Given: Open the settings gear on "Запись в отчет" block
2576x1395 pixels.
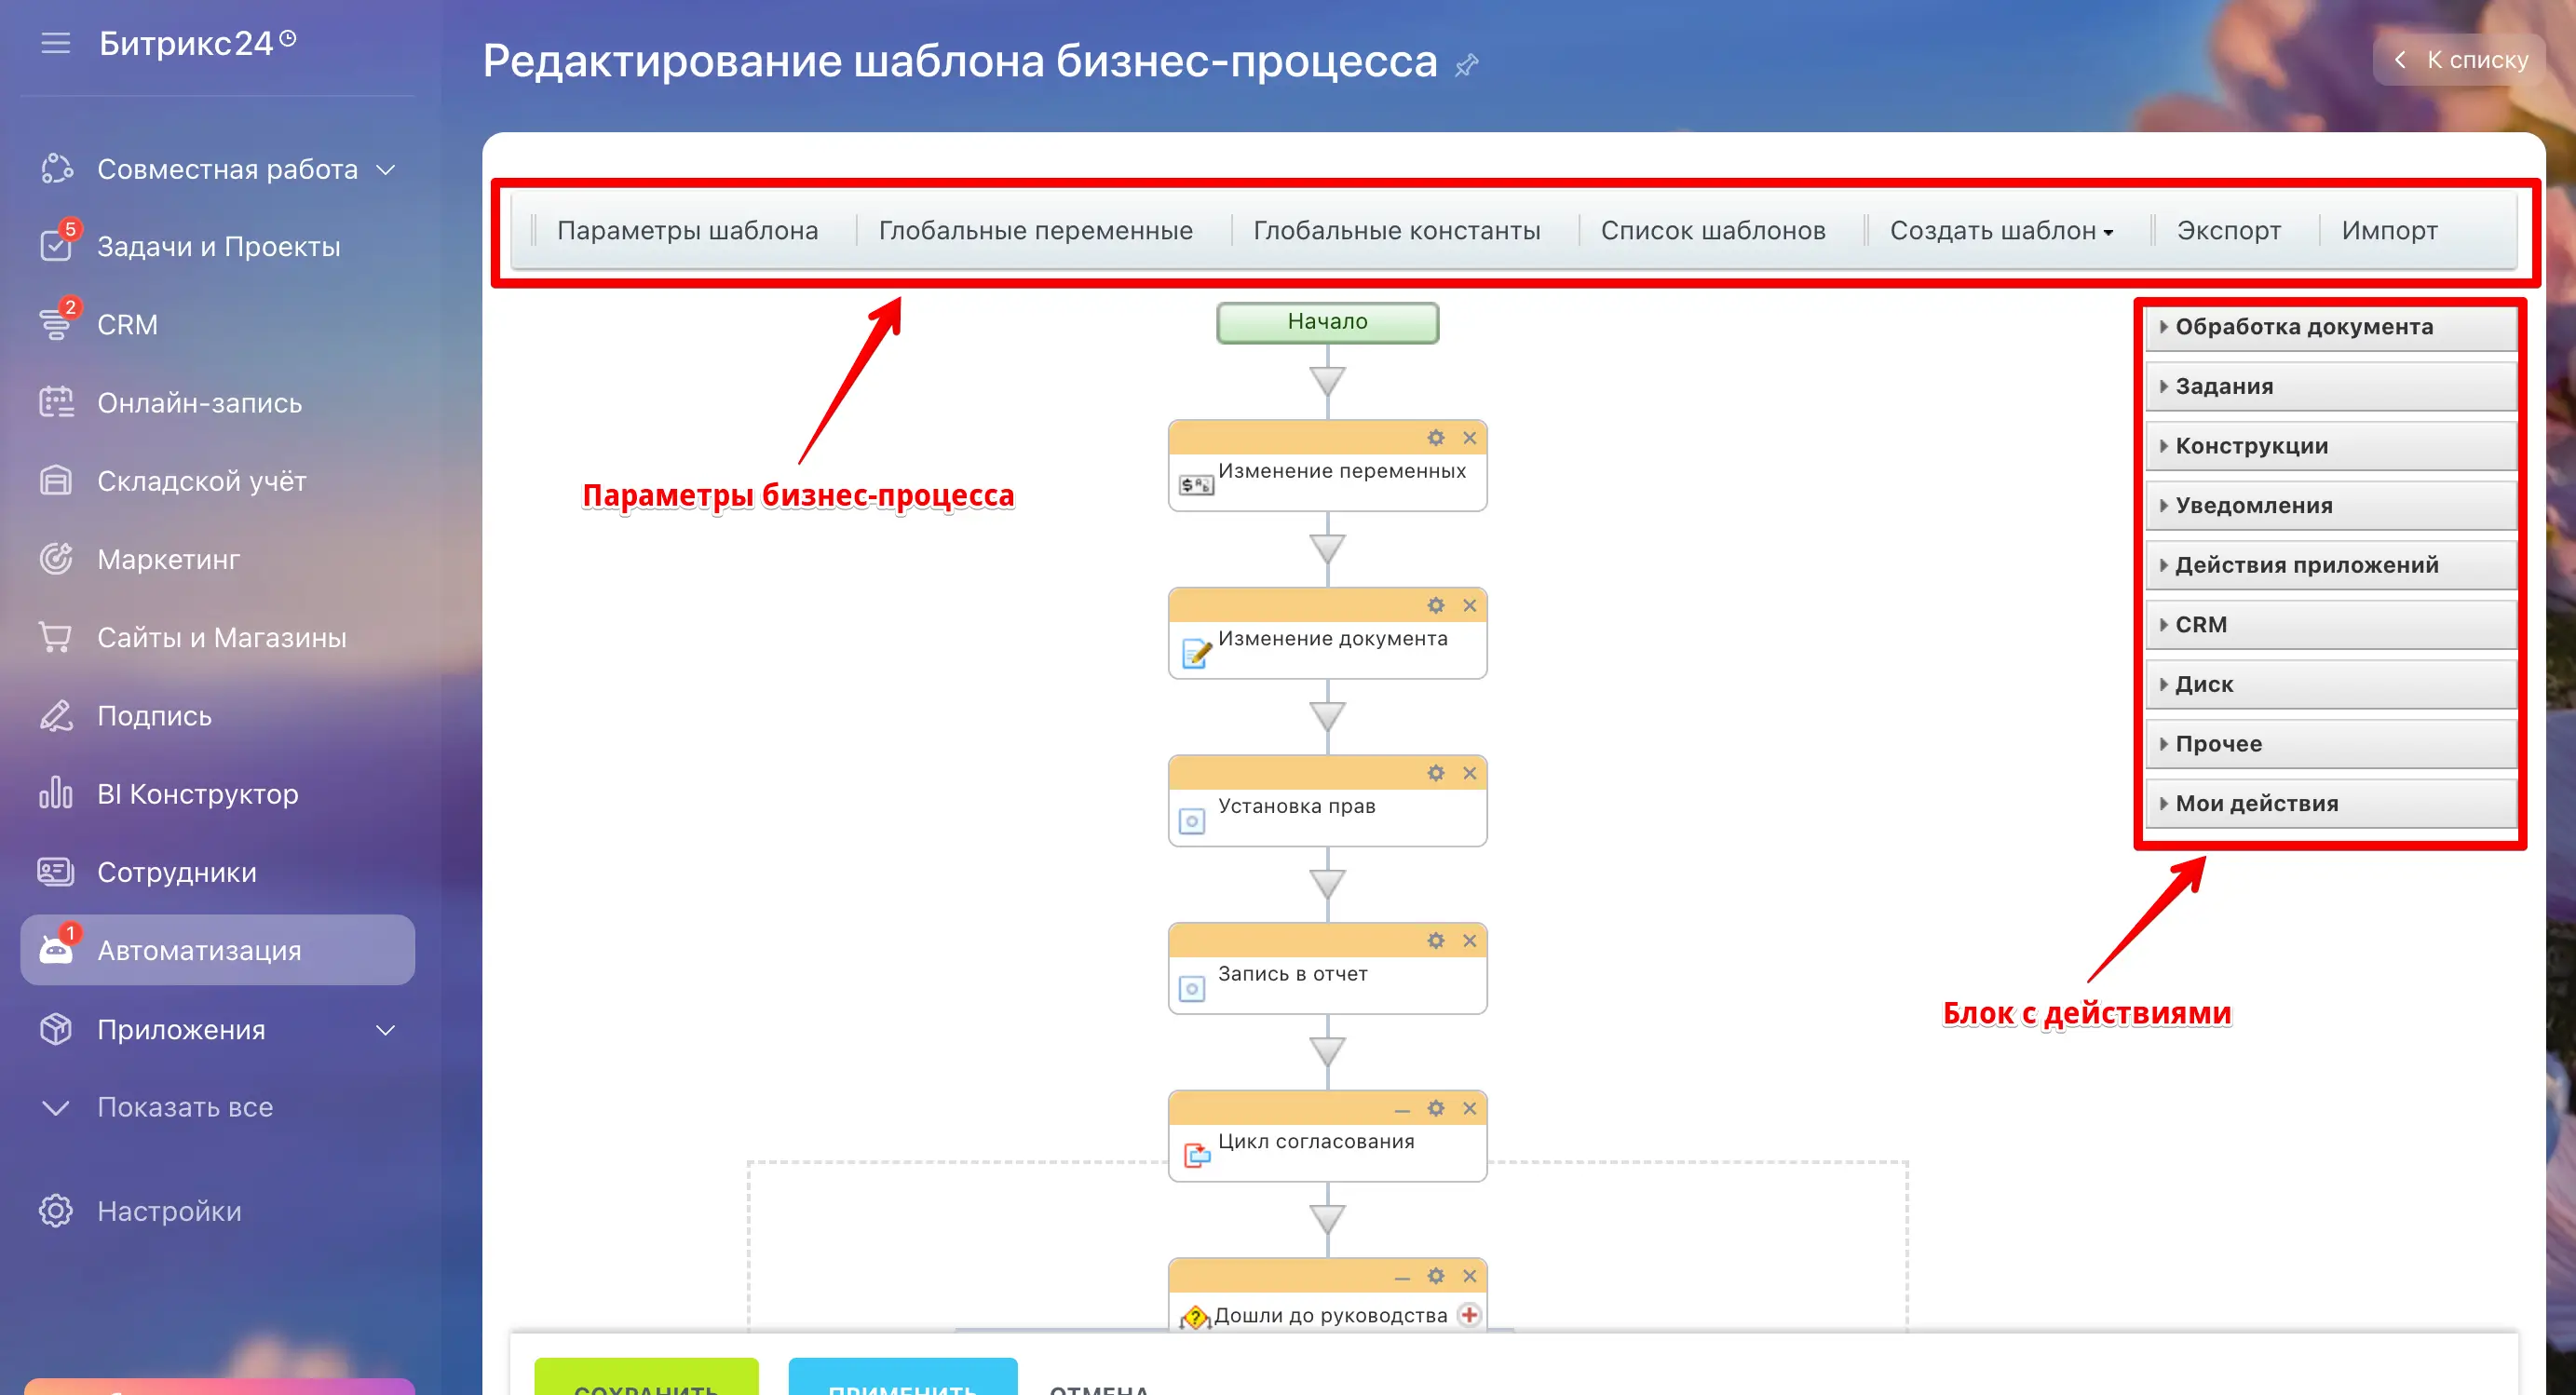Looking at the screenshot, I should click(1436, 940).
